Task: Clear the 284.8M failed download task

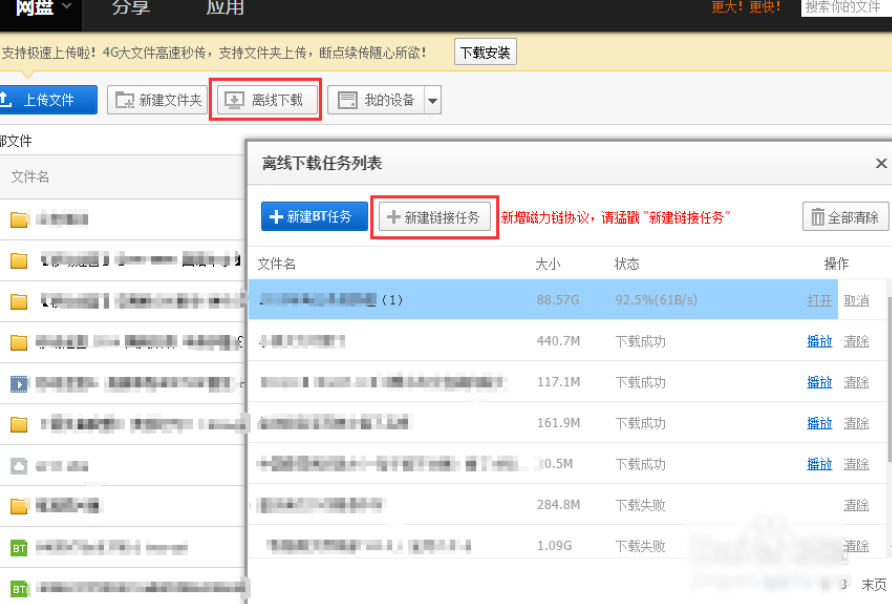Action: coord(856,505)
